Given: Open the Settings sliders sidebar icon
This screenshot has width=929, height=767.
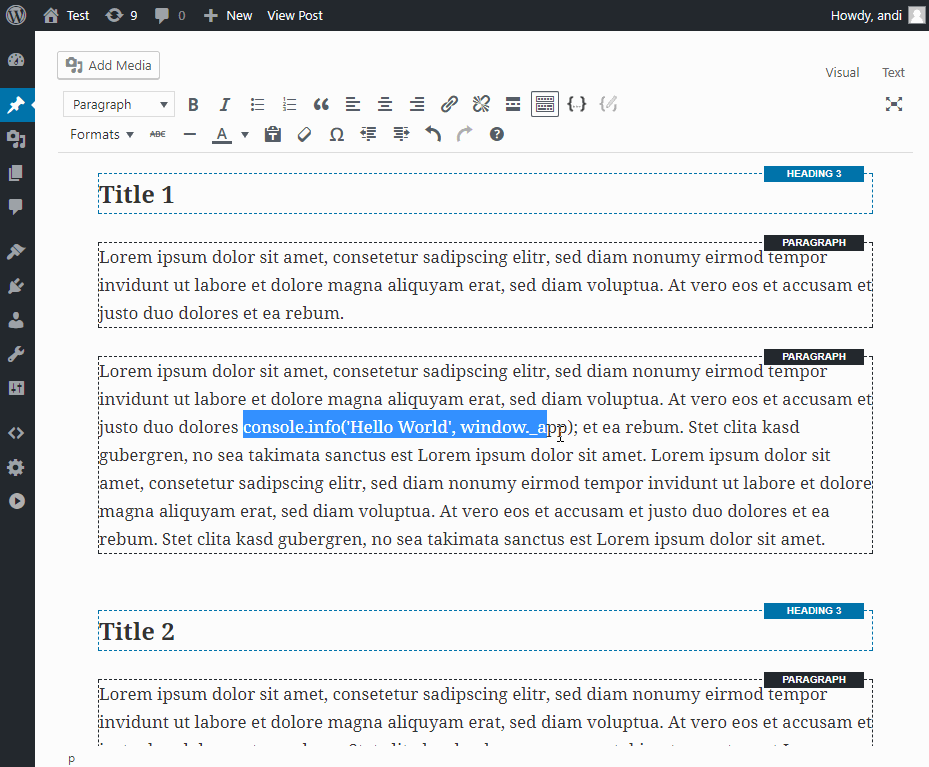Looking at the screenshot, I should [16, 388].
